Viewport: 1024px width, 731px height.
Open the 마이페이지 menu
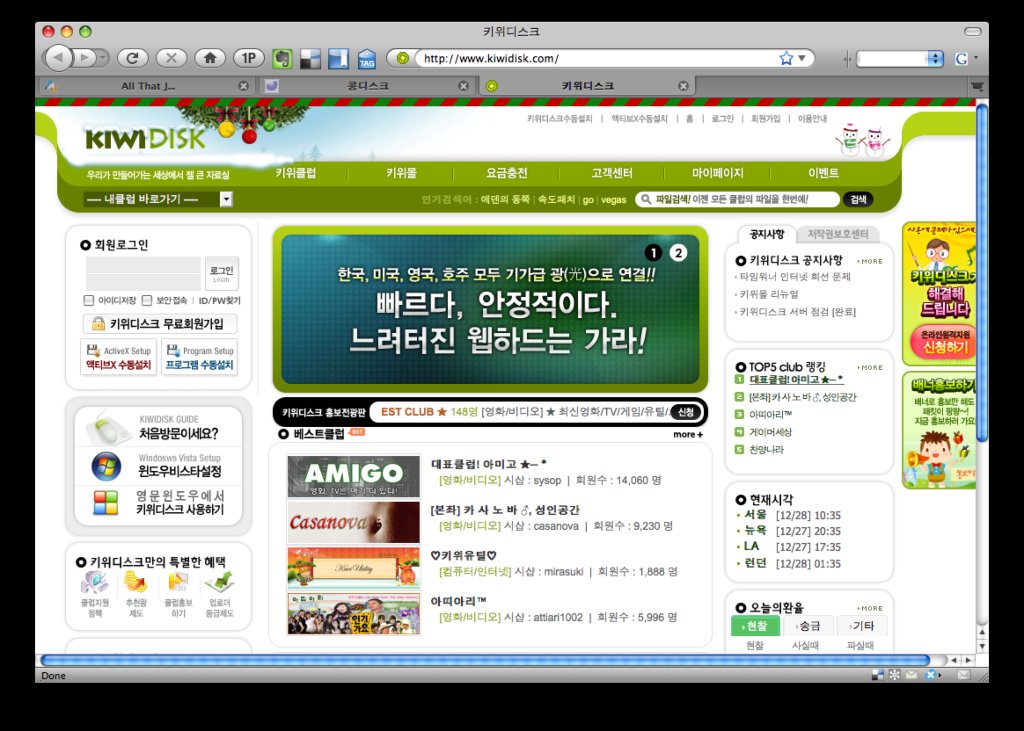pyautogui.click(x=718, y=173)
